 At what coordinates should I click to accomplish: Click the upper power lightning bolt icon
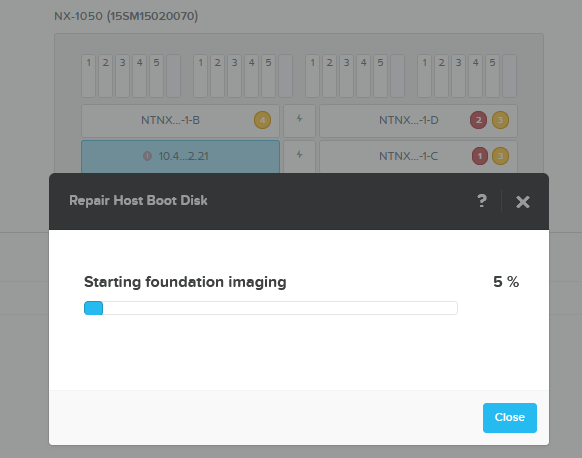tap(300, 119)
